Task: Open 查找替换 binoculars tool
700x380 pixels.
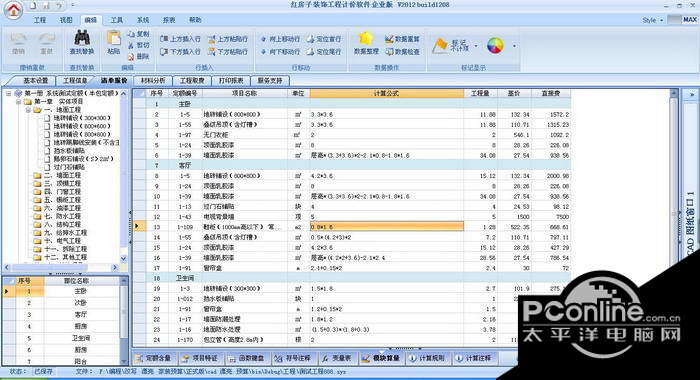Action: coord(82,43)
